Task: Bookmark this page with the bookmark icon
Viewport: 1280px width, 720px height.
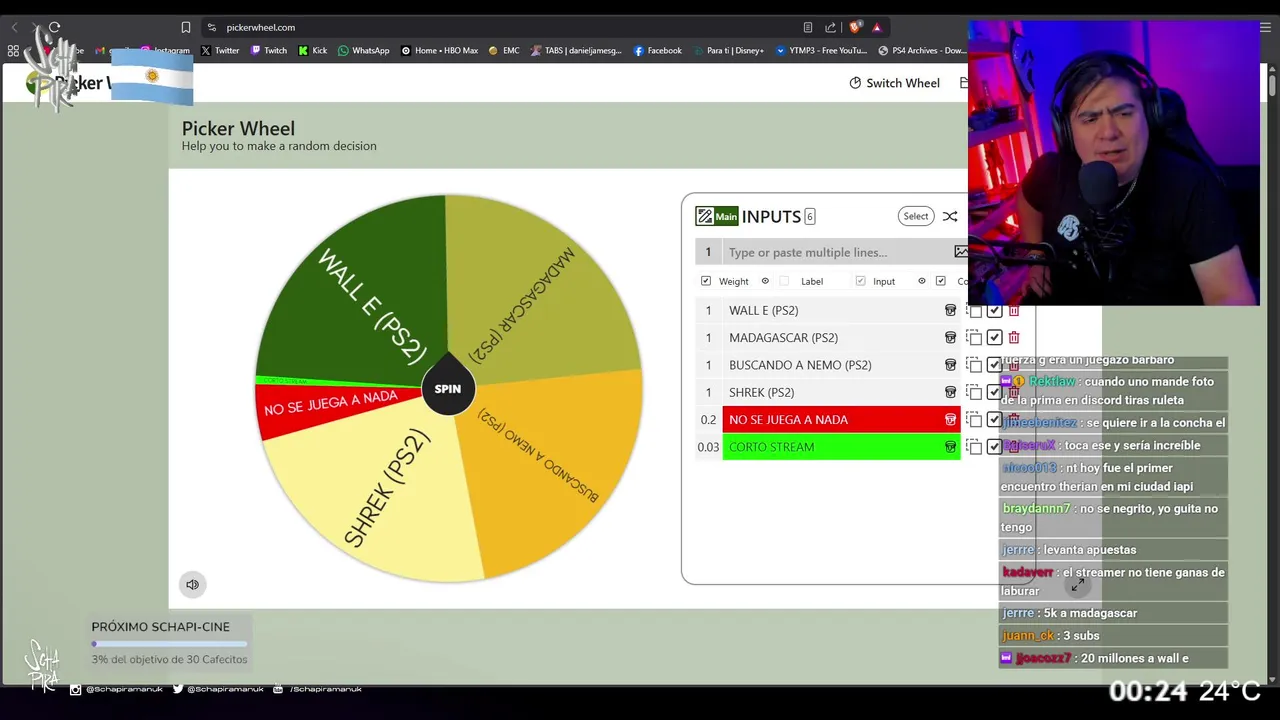Action: point(186,27)
